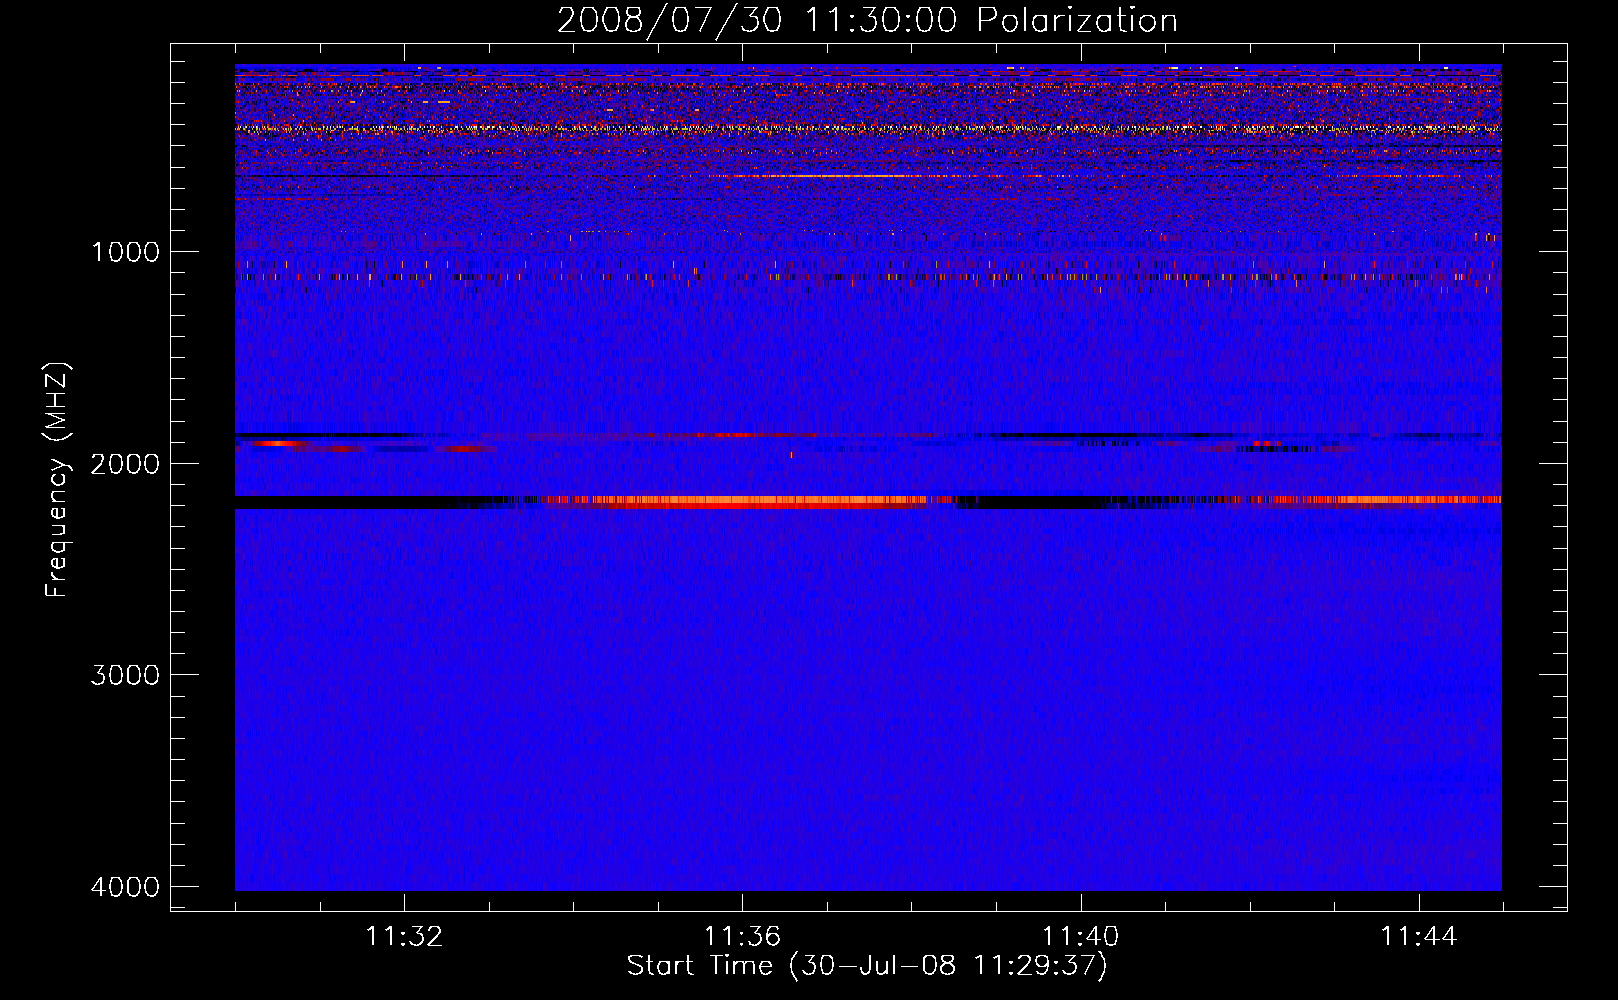Click the "2000" frequency tick label
The image size is (1618, 1000).
pos(125,464)
